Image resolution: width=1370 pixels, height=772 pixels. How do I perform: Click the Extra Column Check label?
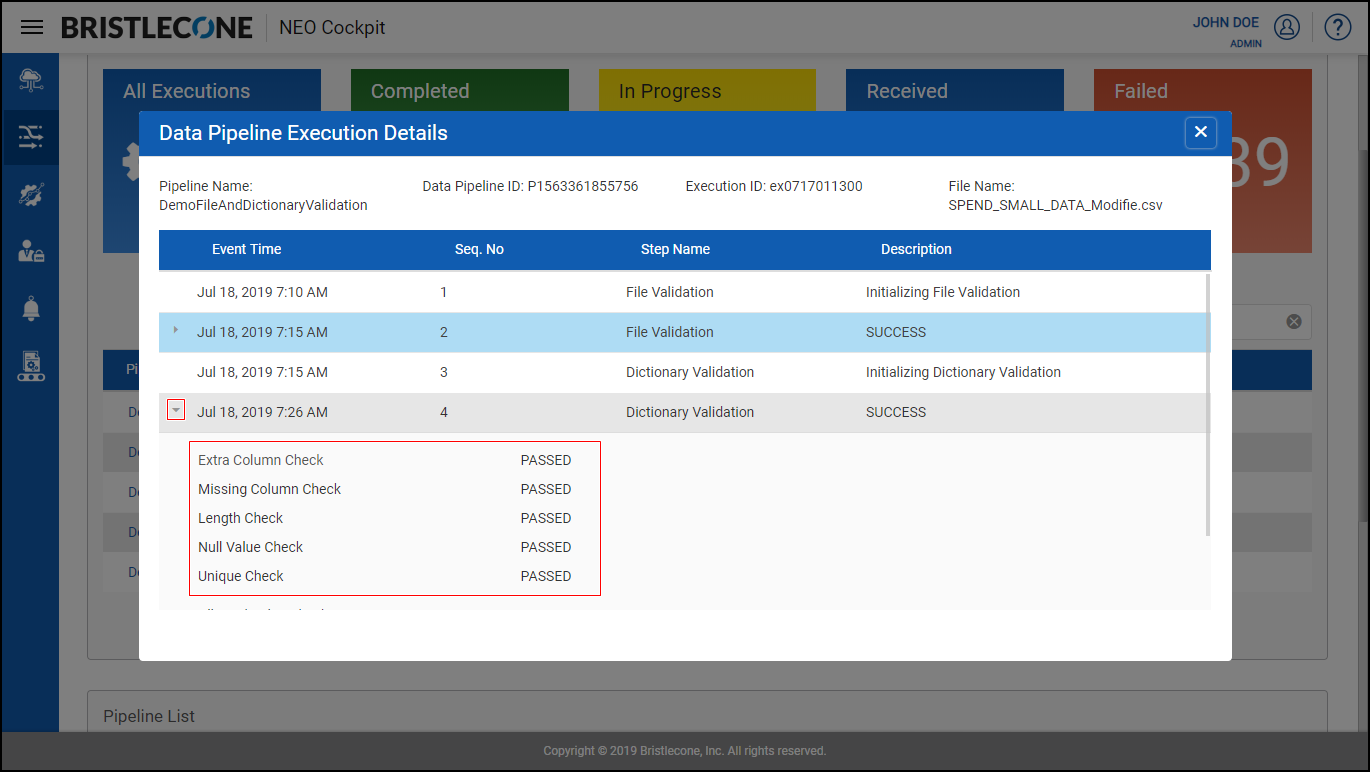pyautogui.click(x=261, y=460)
